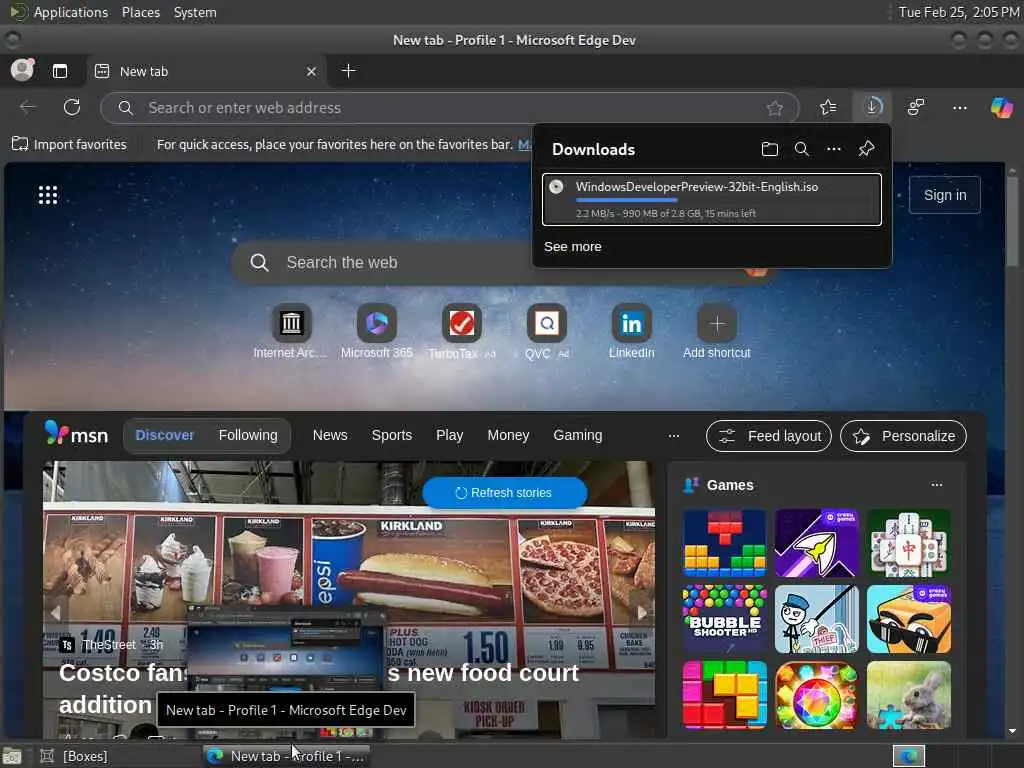Click the clock in the top panel
This screenshot has width=1024, height=768.
pos(959,12)
